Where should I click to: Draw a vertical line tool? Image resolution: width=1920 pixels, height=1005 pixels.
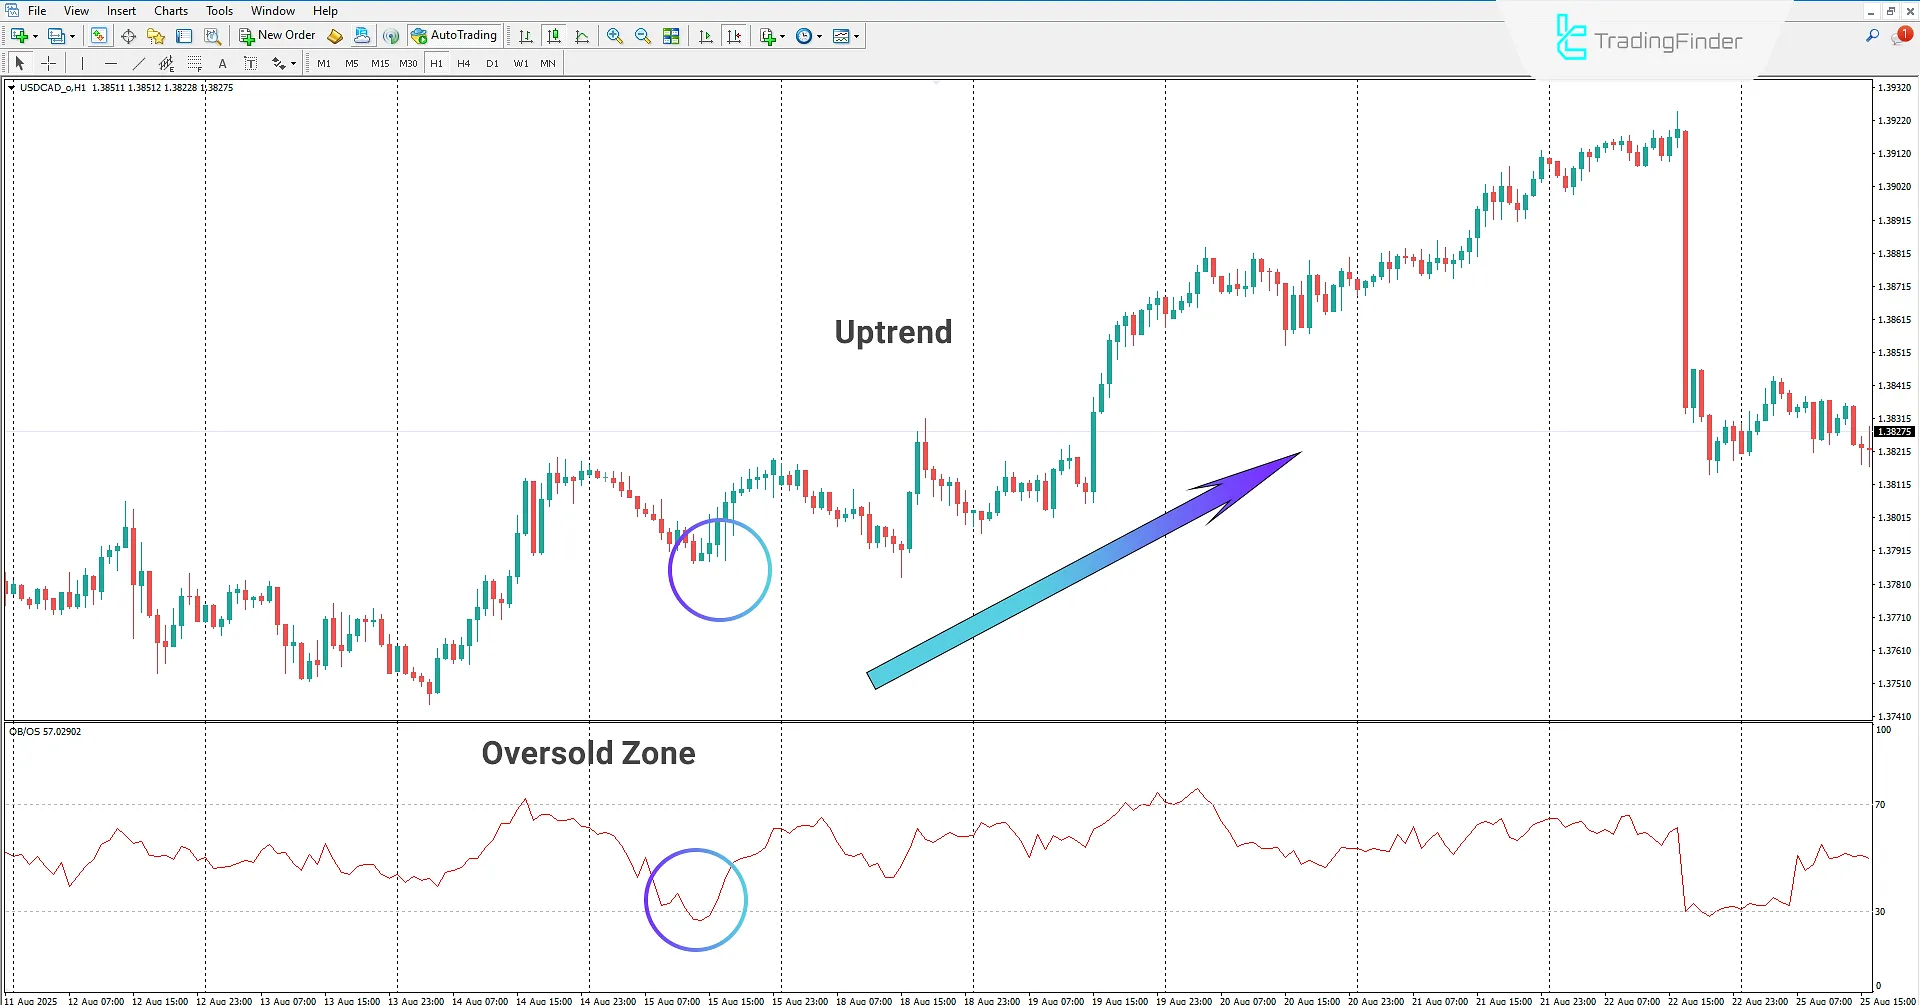tap(82, 63)
